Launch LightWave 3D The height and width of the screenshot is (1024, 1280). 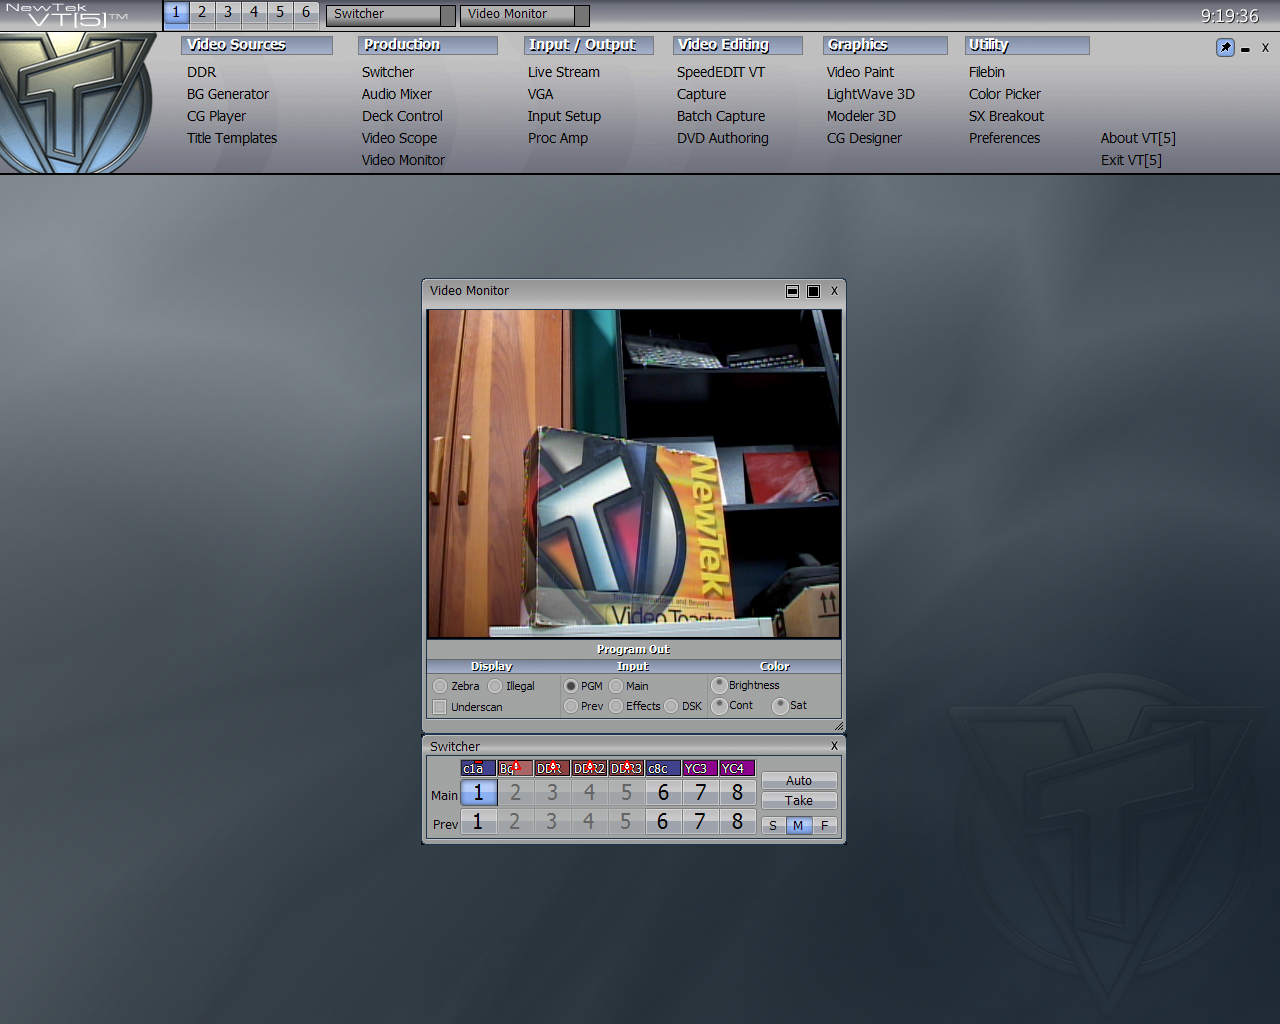pyautogui.click(x=871, y=94)
